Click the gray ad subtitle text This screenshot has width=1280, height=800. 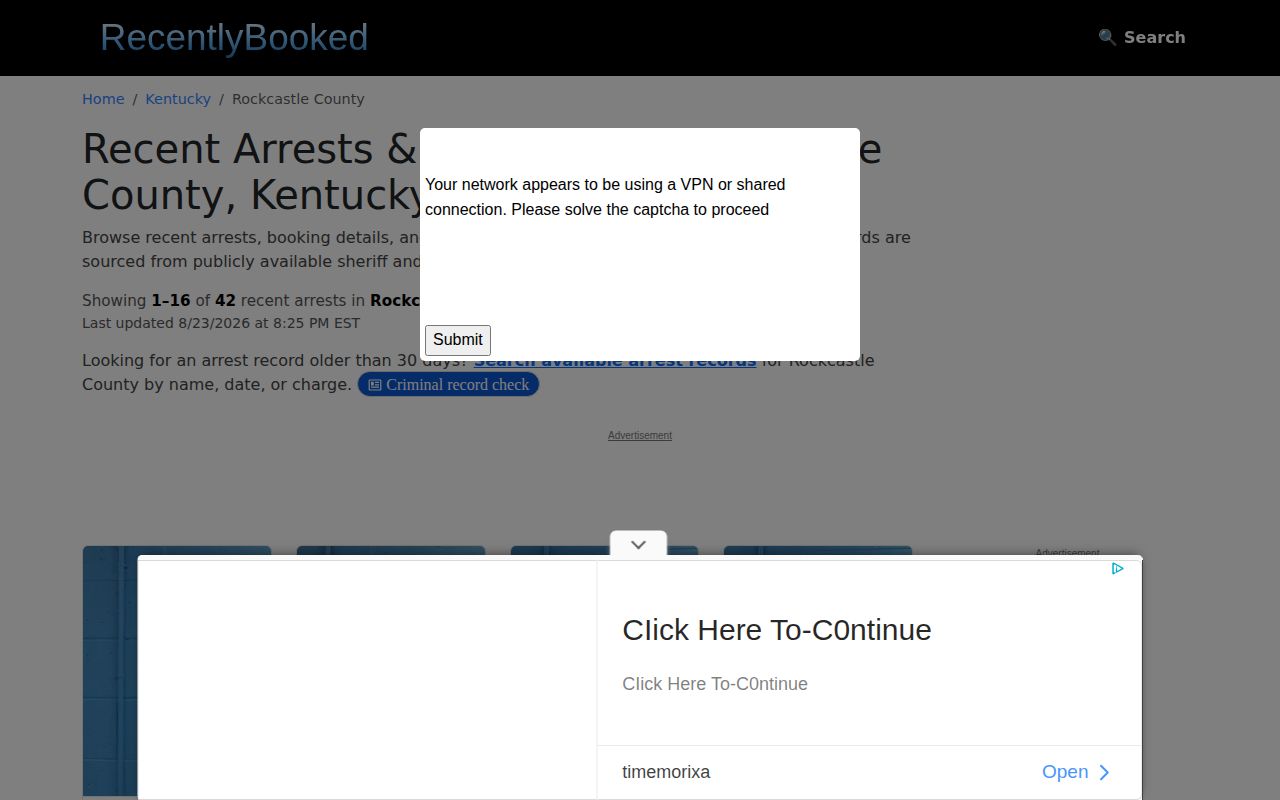click(x=715, y=684)
